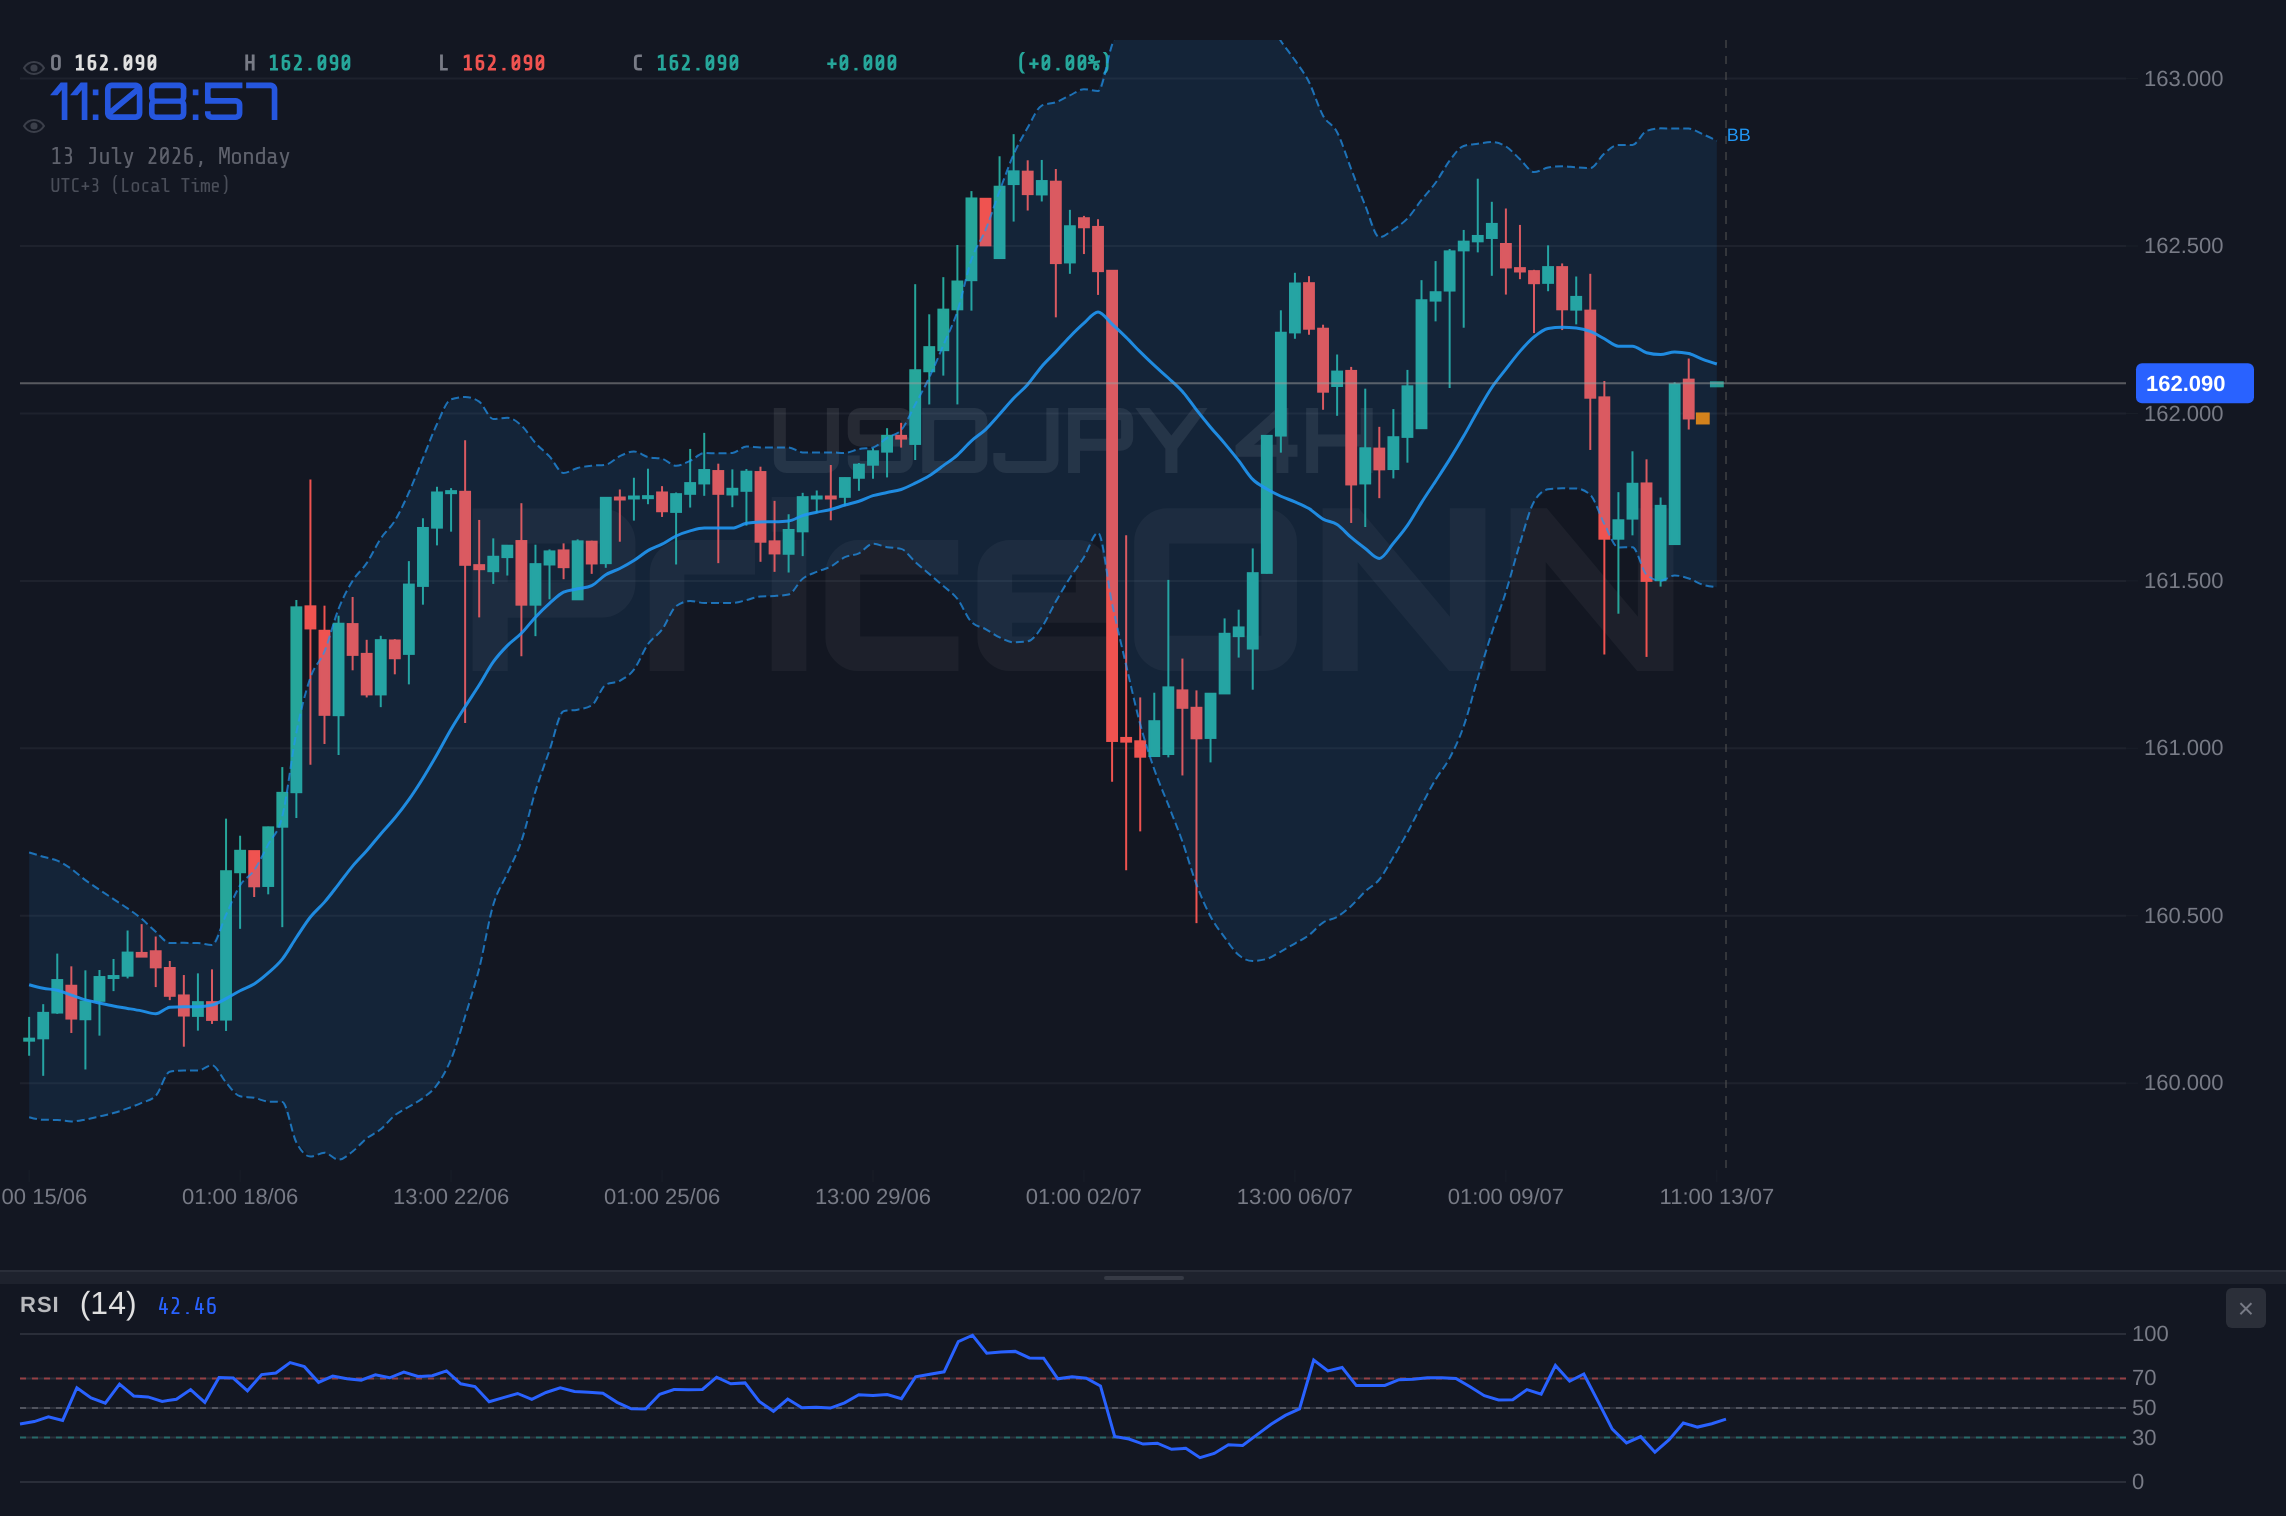Click the 162.090 current price tag
The image size is (2286, 1516).
click(2194, 383)
